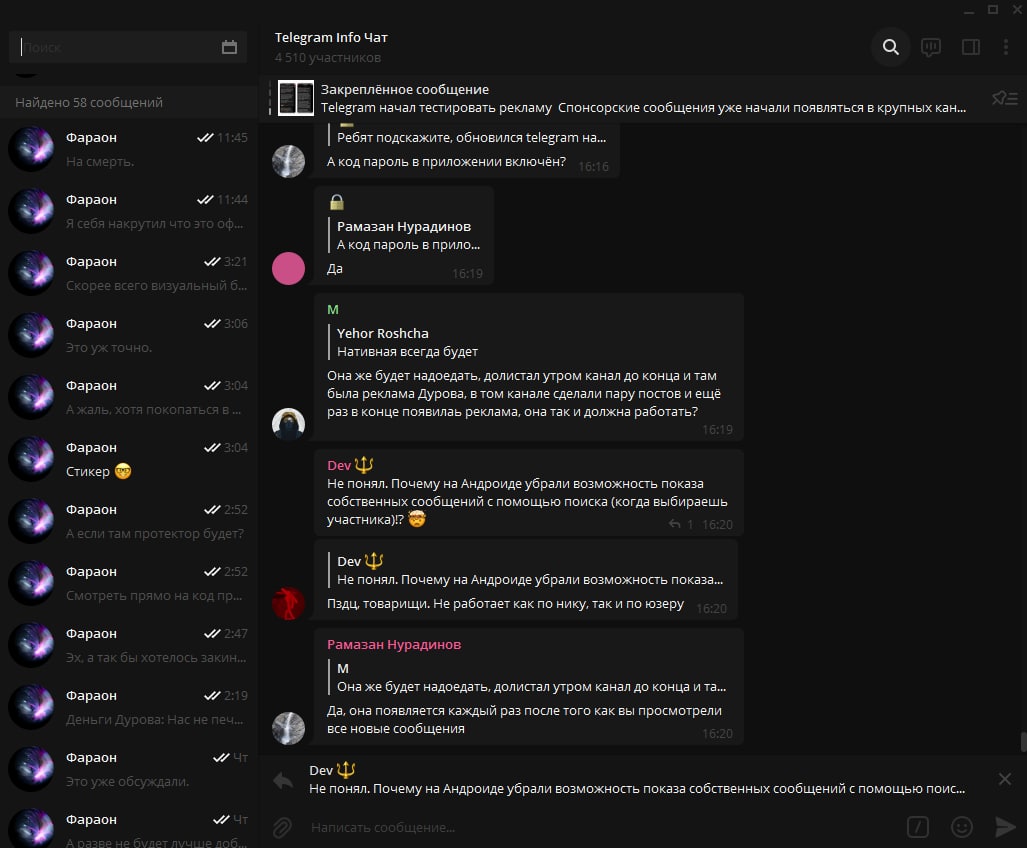Open pink circle avatar profile
1027x848 pixels.
point(288,268)
